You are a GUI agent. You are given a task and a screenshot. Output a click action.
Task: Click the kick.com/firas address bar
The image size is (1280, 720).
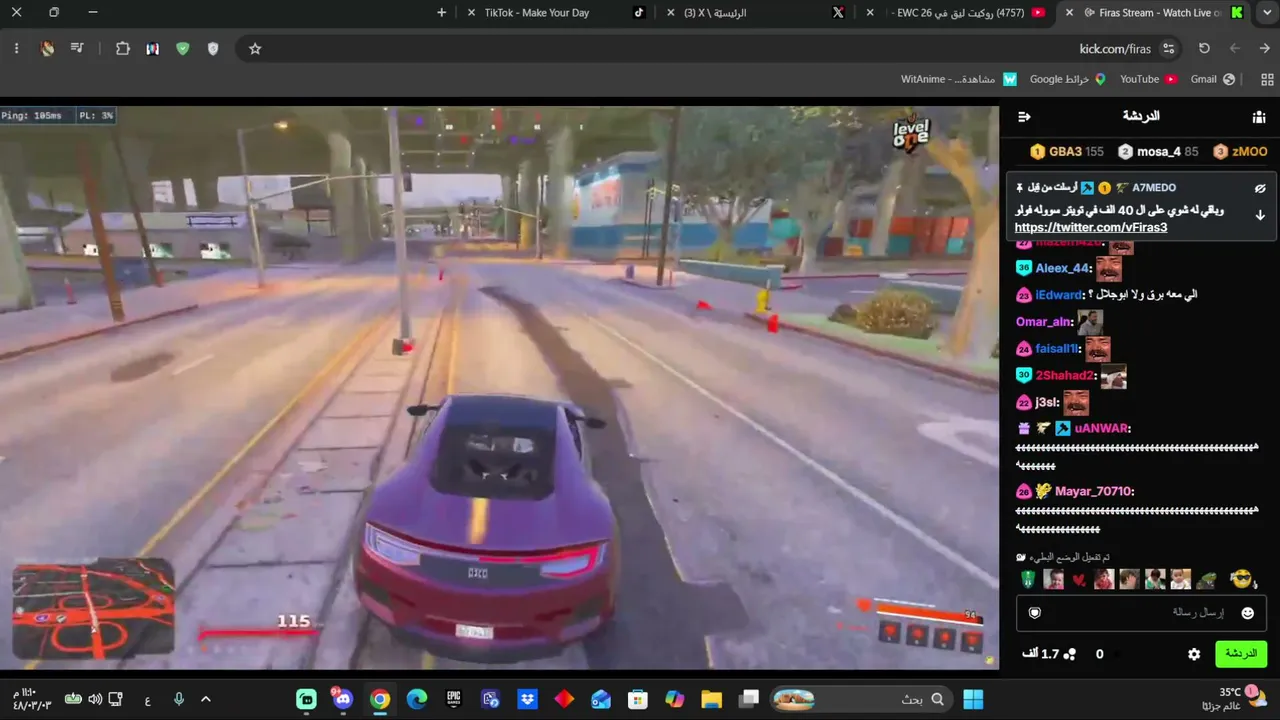click(x=708, y=48)
